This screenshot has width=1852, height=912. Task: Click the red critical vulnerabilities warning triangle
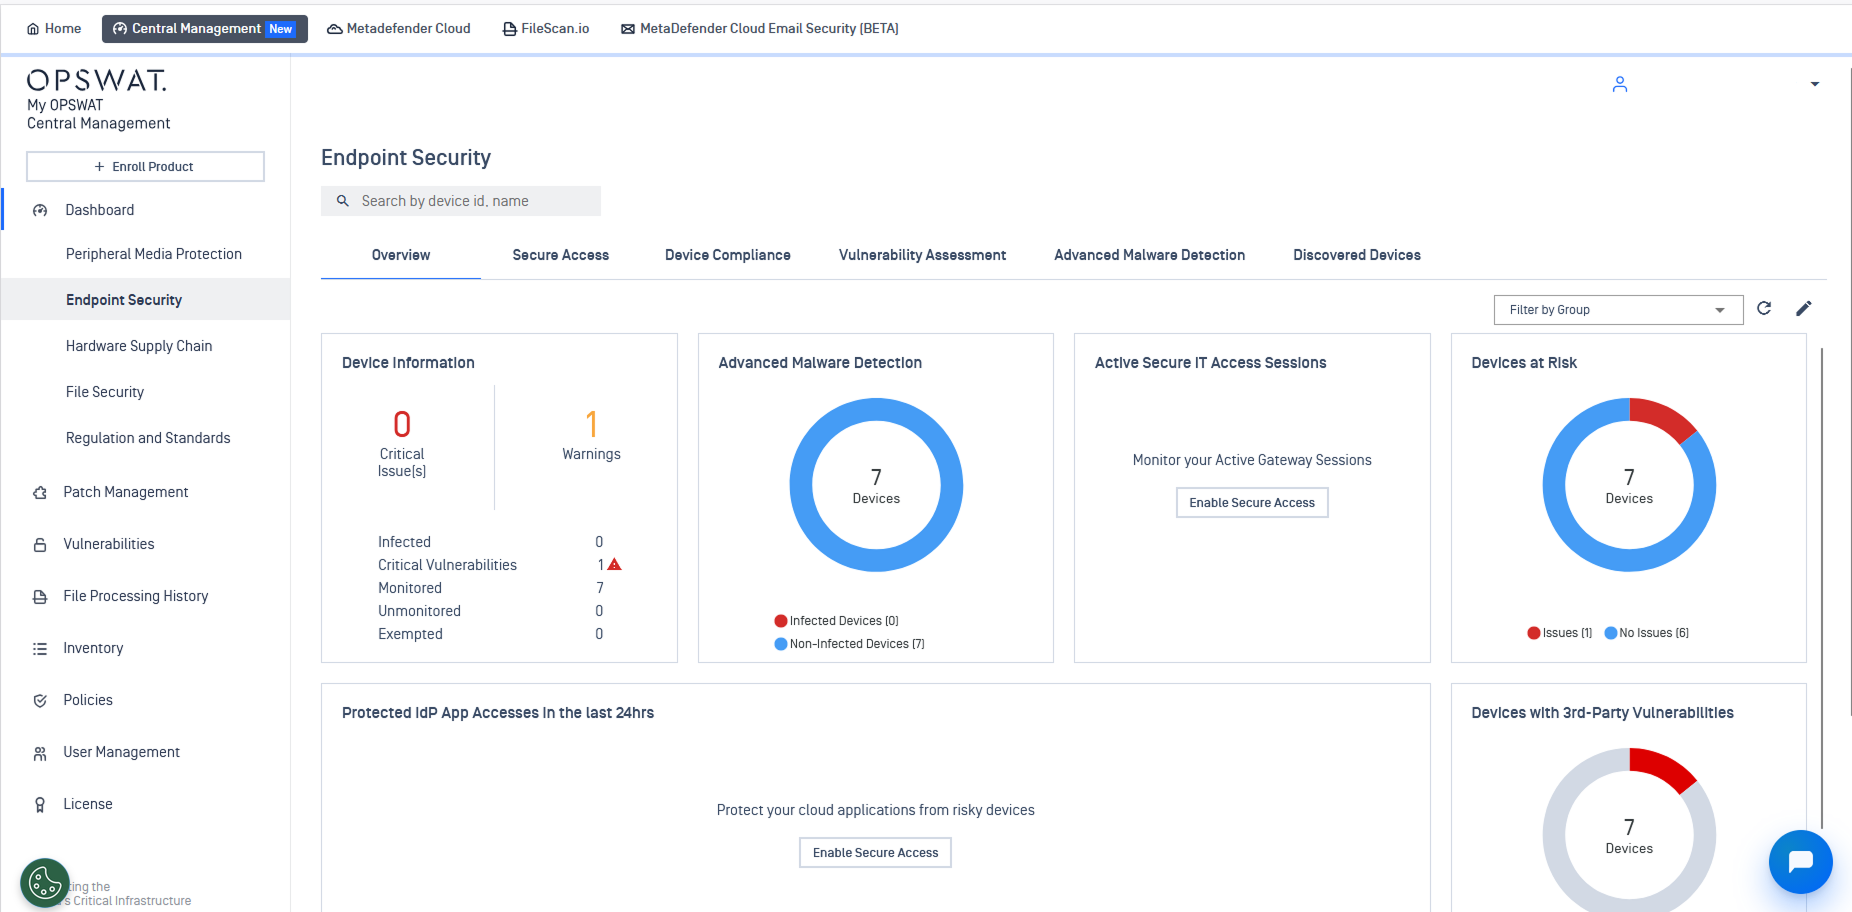point(615,565)
